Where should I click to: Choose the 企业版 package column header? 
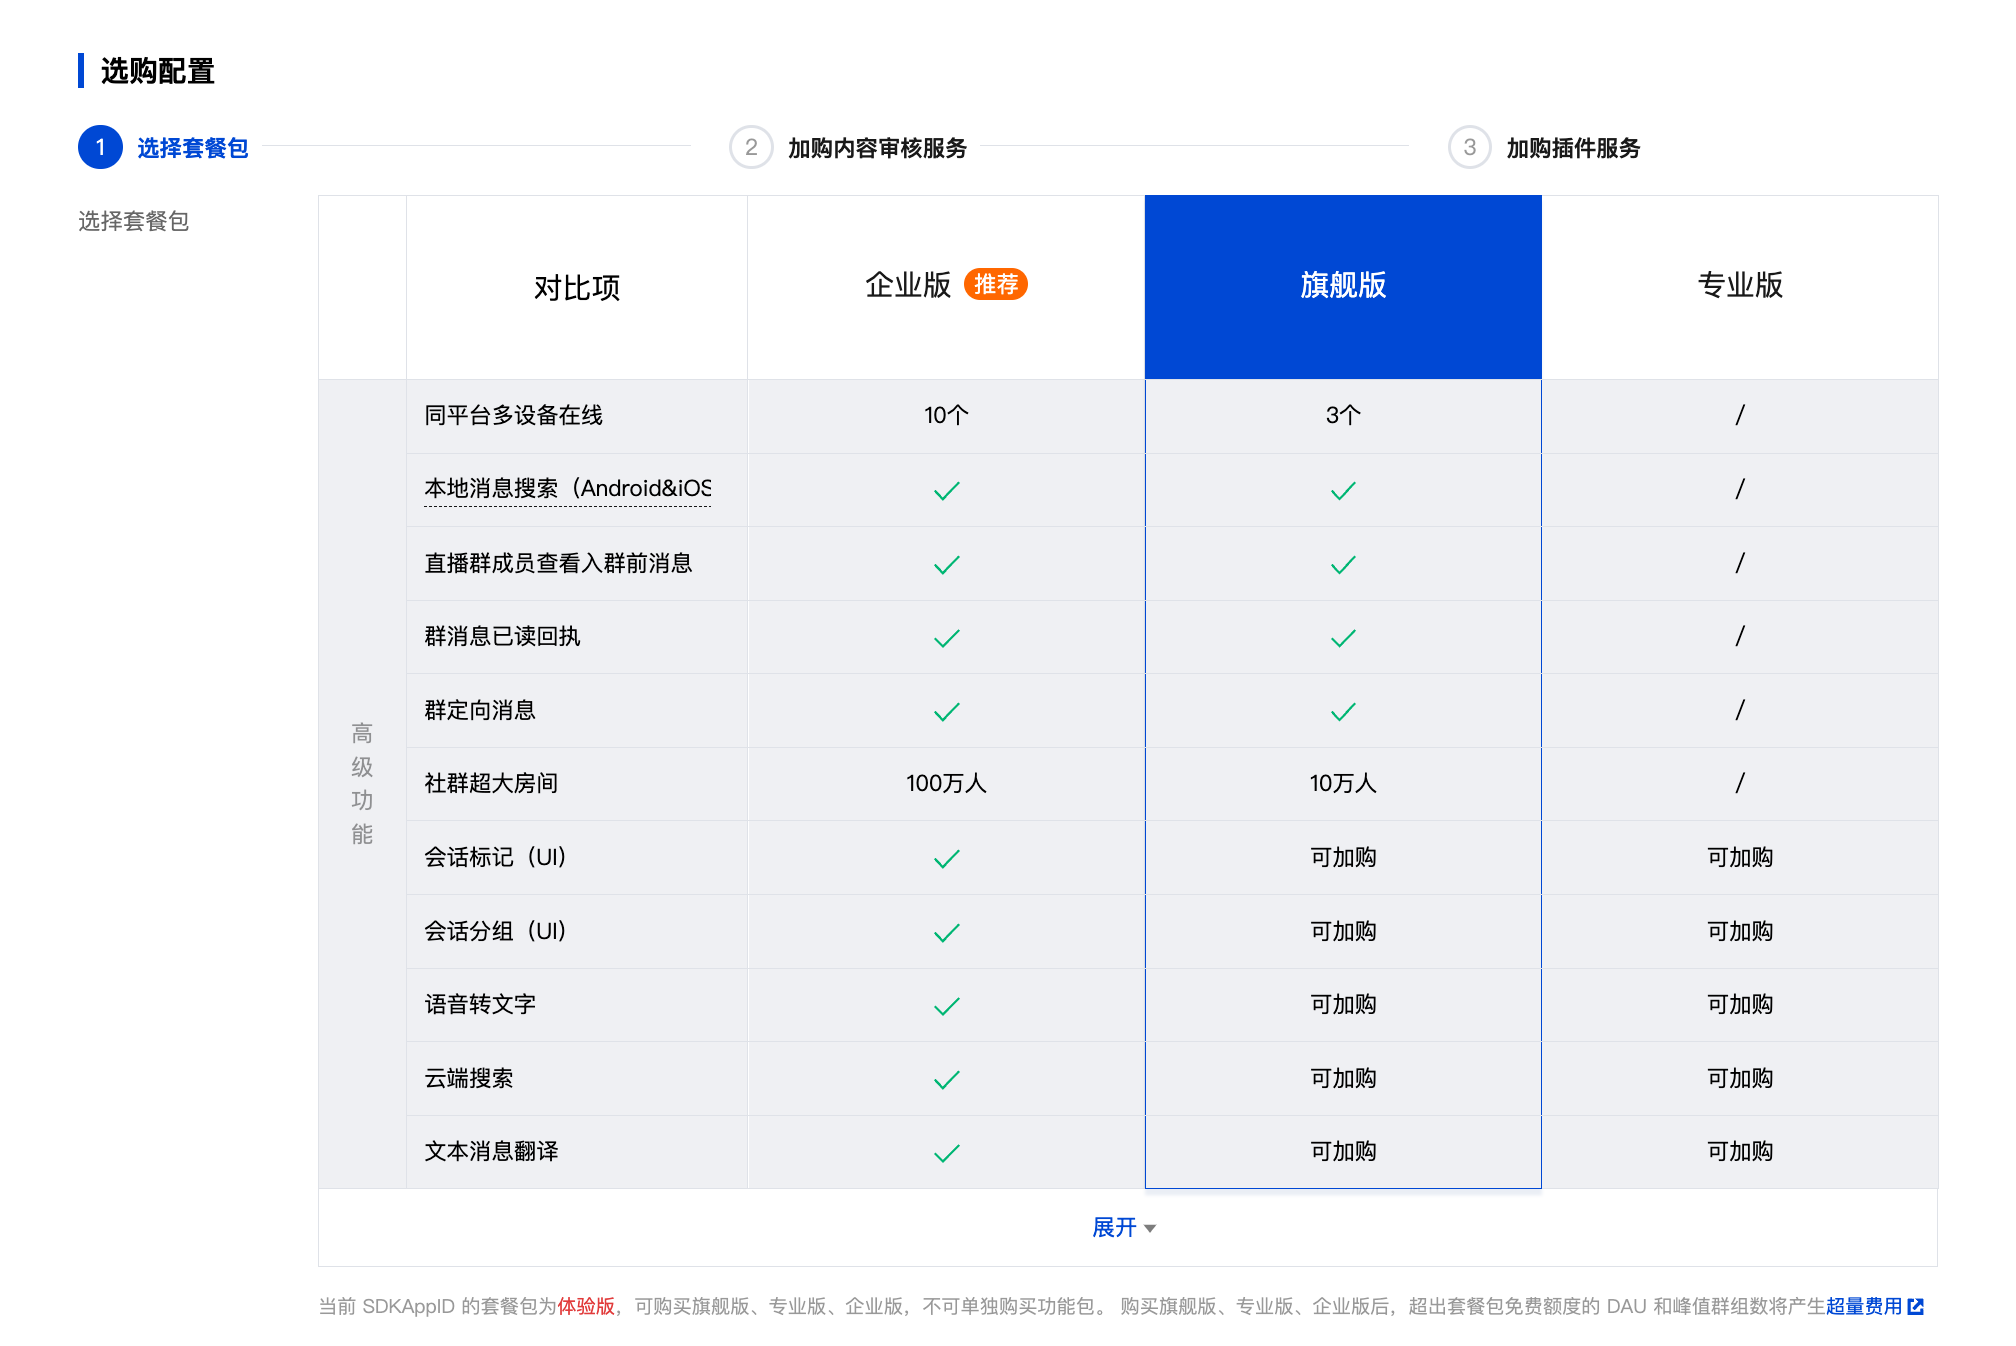945,286
